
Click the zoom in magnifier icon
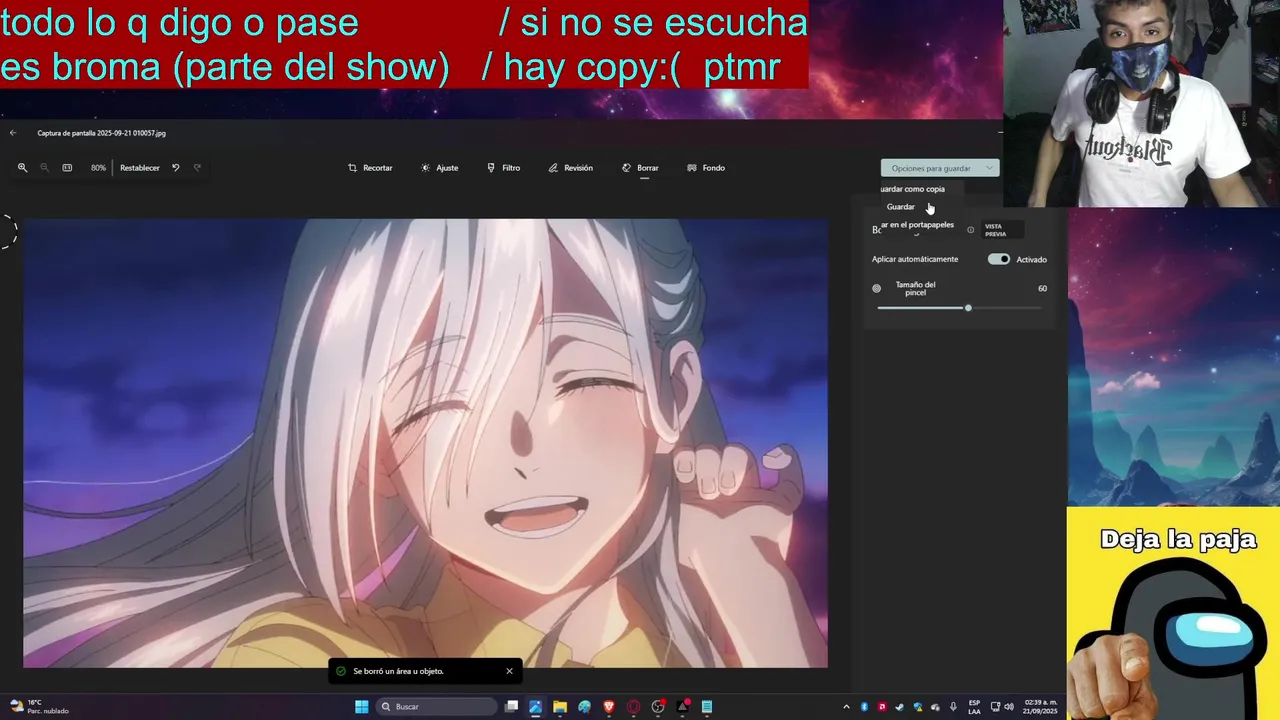(x=22, y=168)
